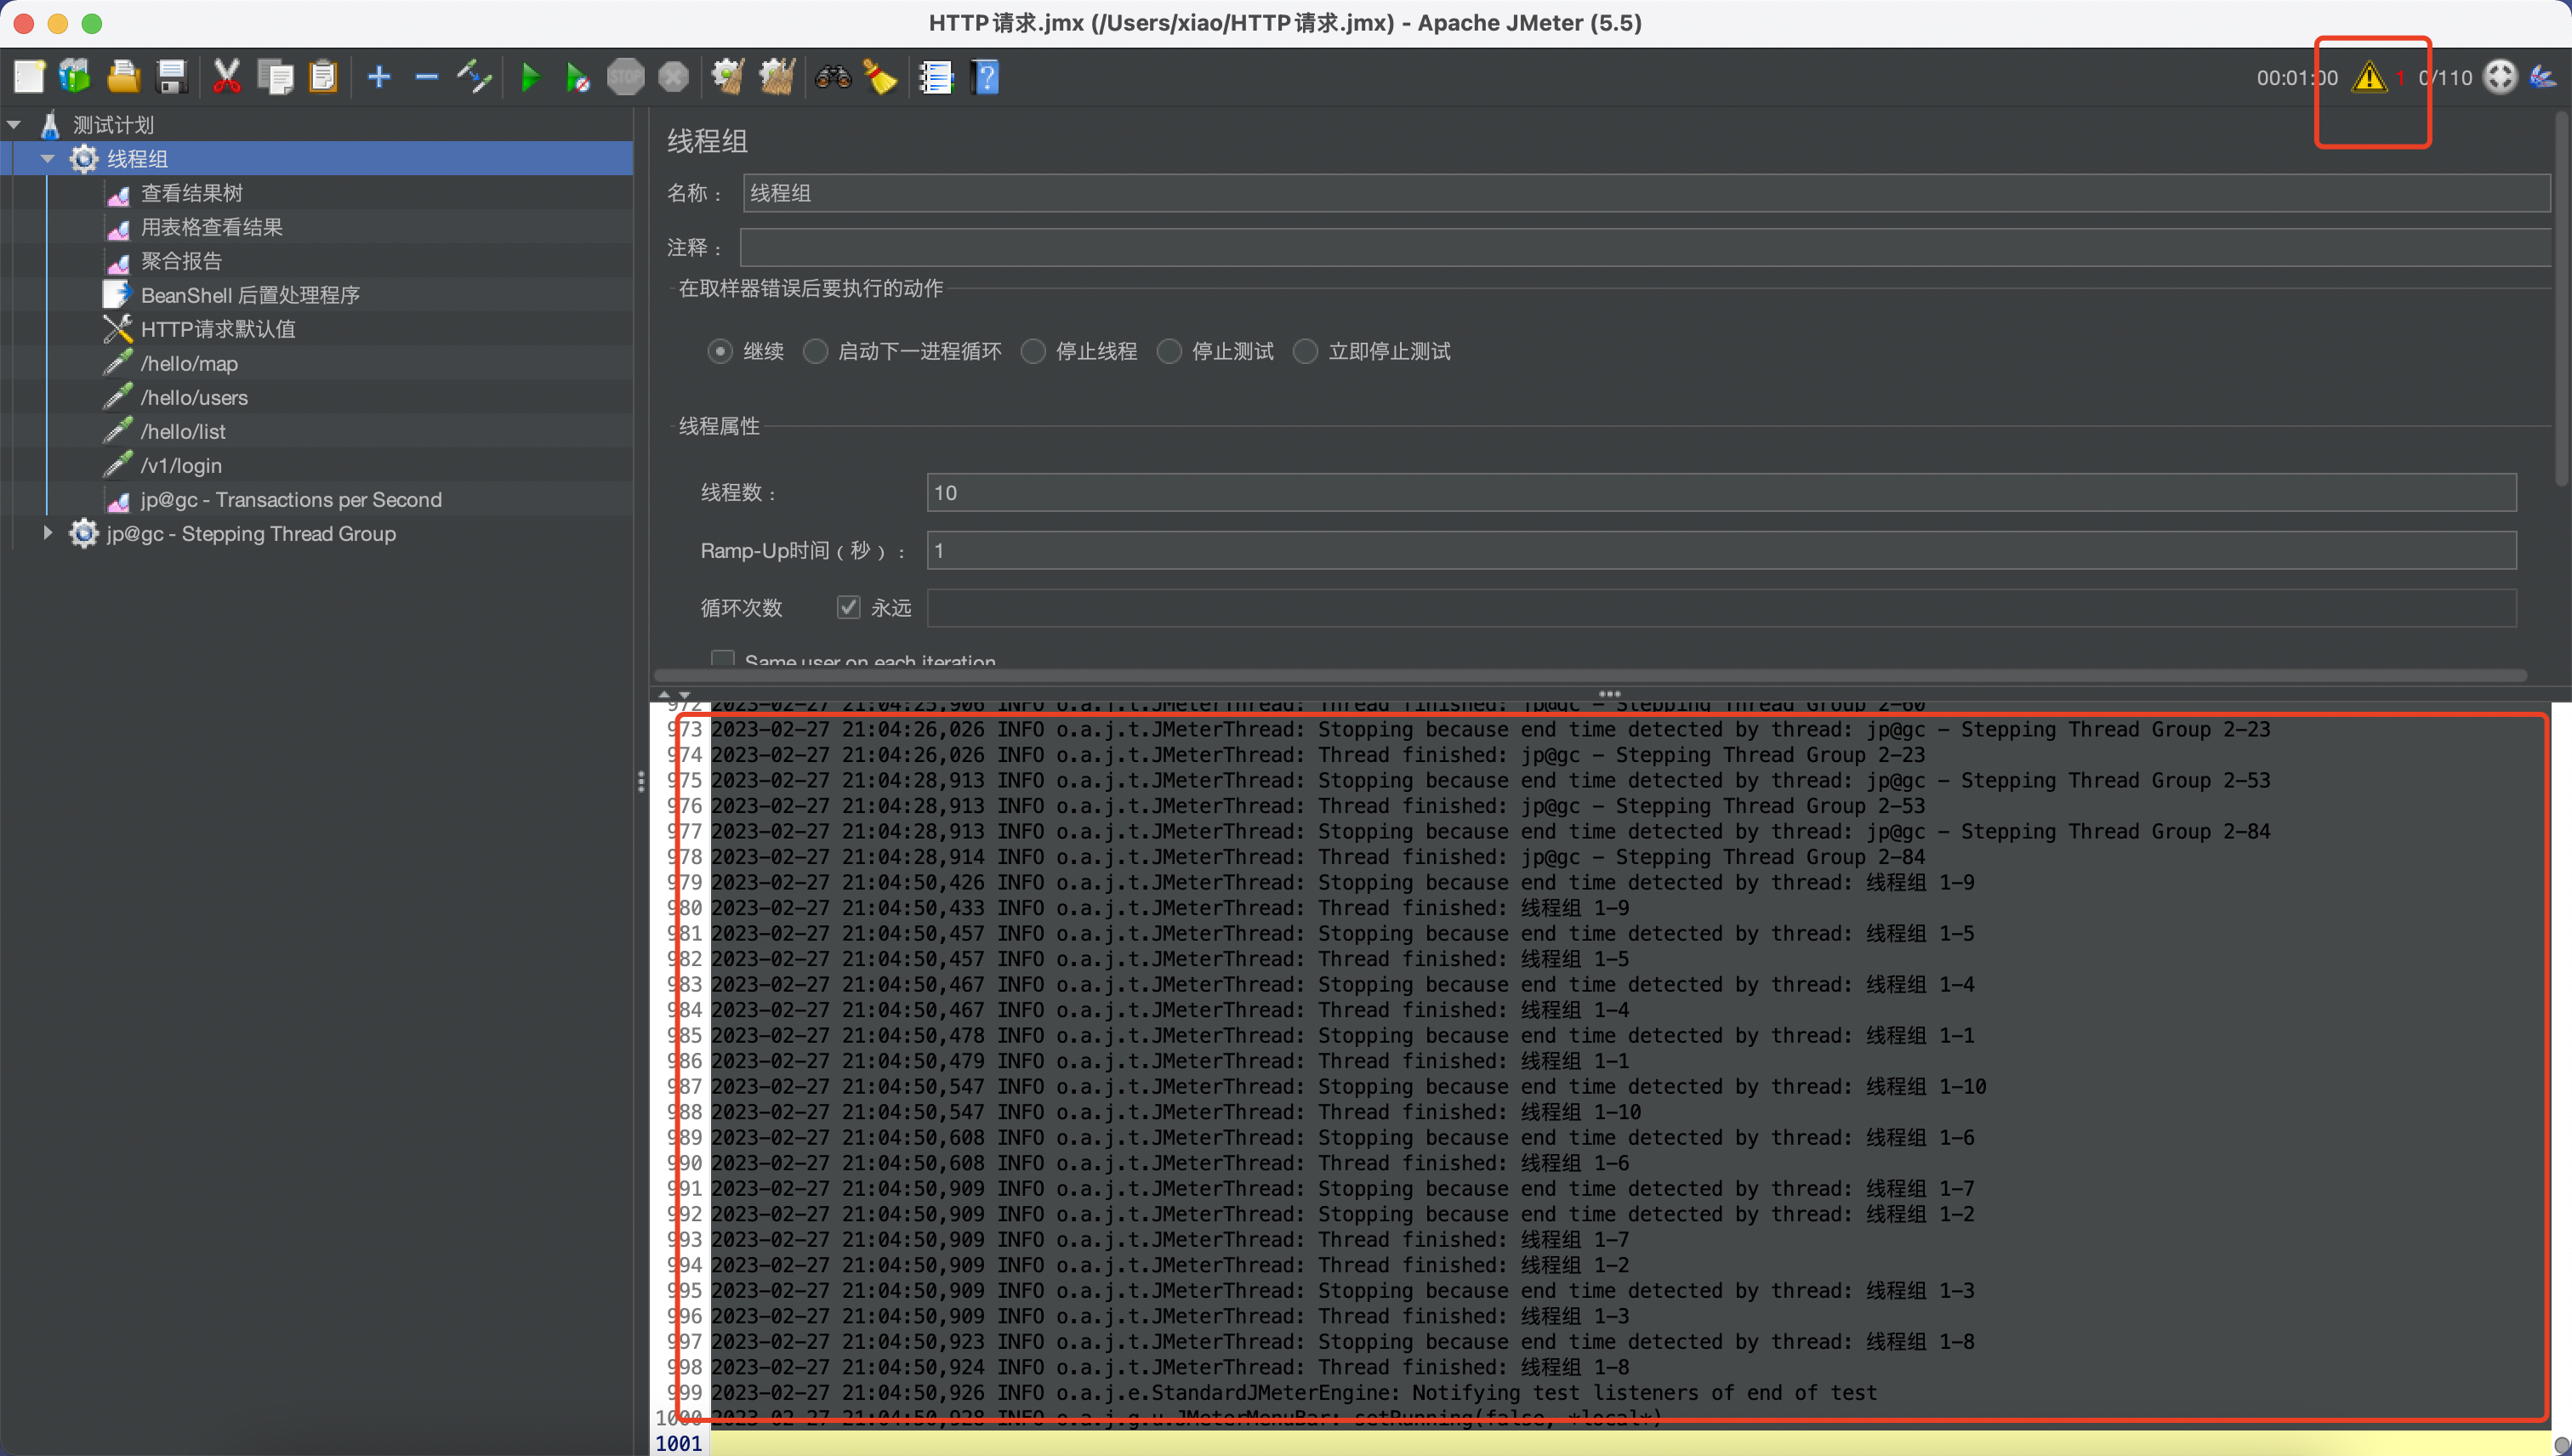
Task: Select the 立即停止测试 radio button
Action: pyautogui.click(x=1306, y=351)
